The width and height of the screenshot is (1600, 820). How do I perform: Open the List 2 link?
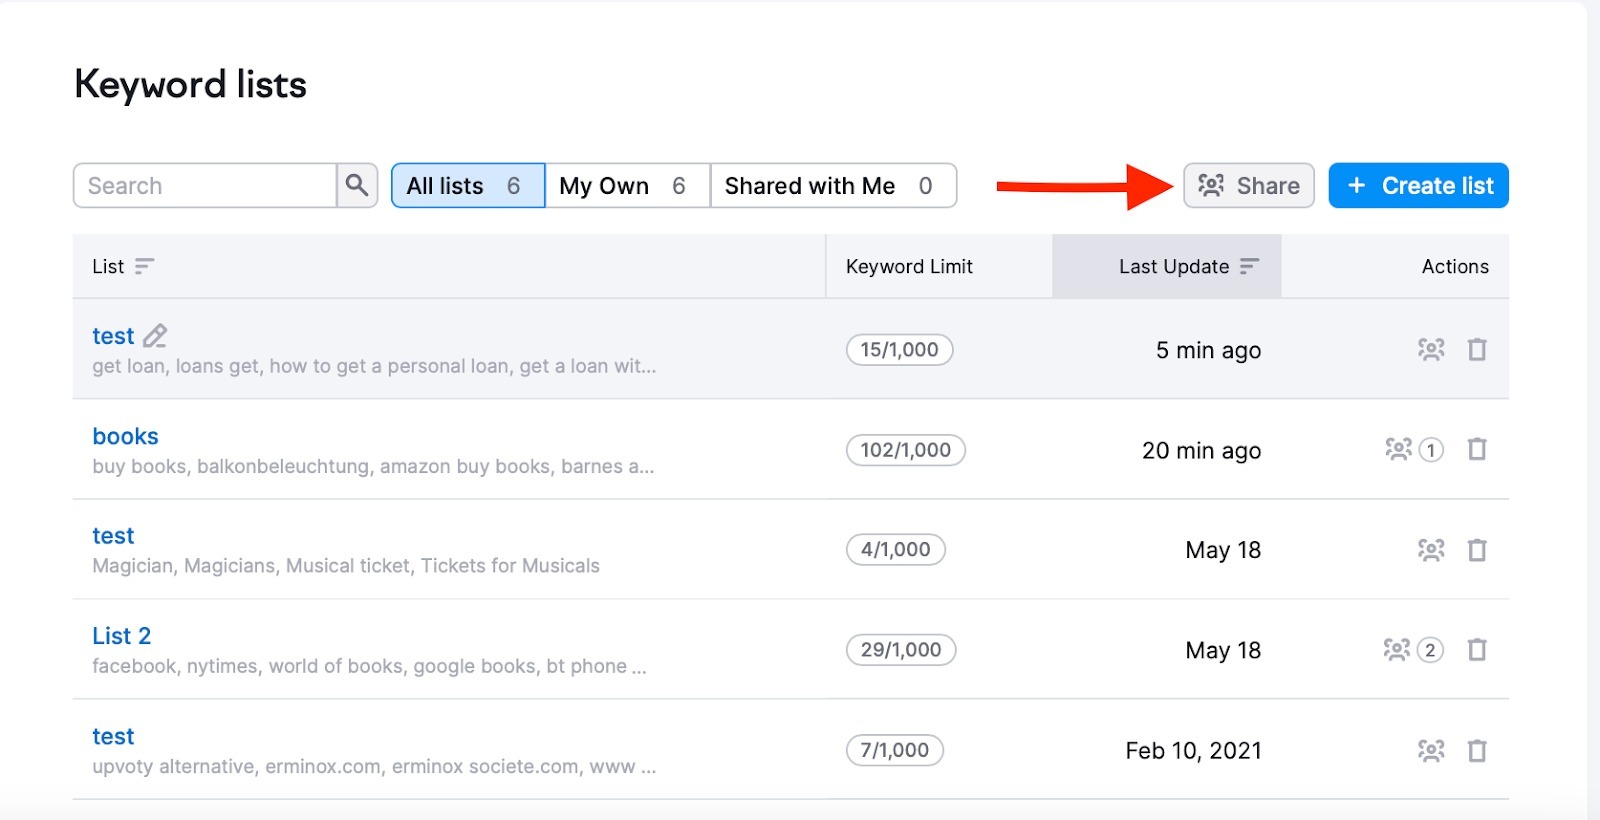click(x=121, y=636)
